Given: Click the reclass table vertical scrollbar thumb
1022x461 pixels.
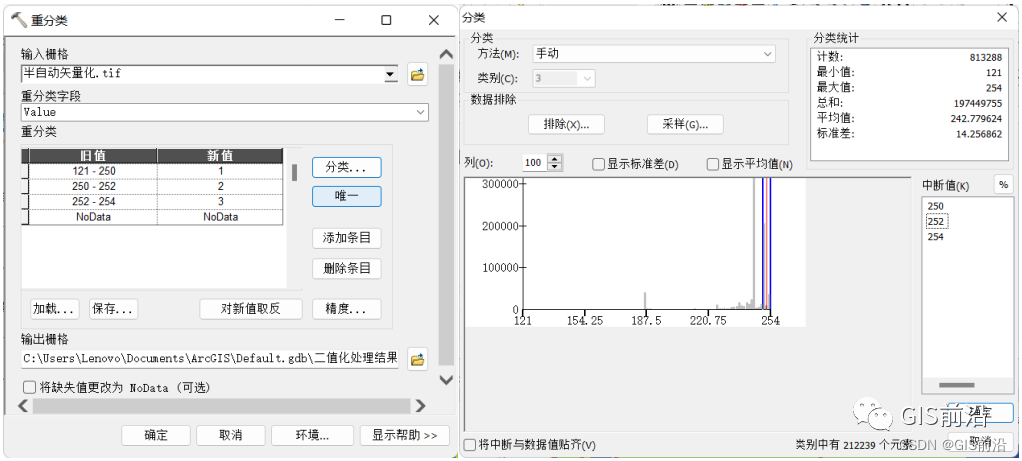Looking at the screenshot, I should click(294, 172).
